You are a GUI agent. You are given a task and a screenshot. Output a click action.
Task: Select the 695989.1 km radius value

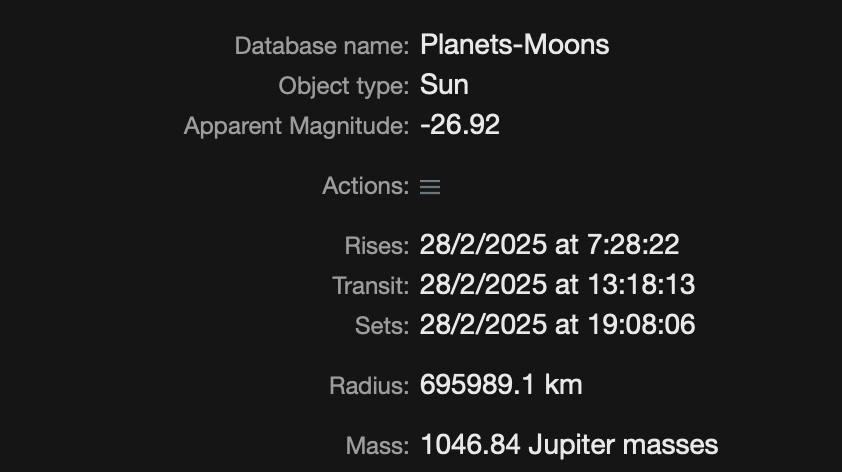501,384
